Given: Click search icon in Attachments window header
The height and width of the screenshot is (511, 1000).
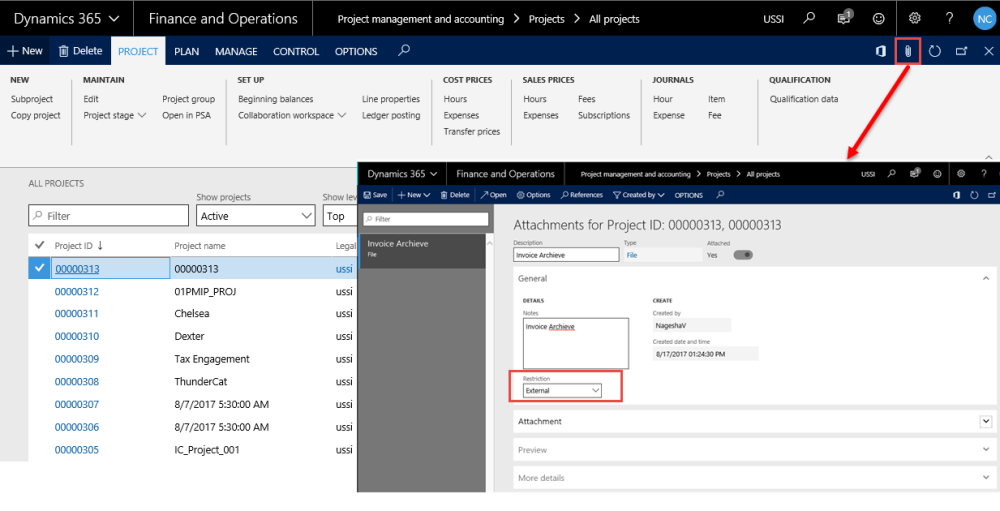Looking at the screenshot, I should (x=892, y=174).
